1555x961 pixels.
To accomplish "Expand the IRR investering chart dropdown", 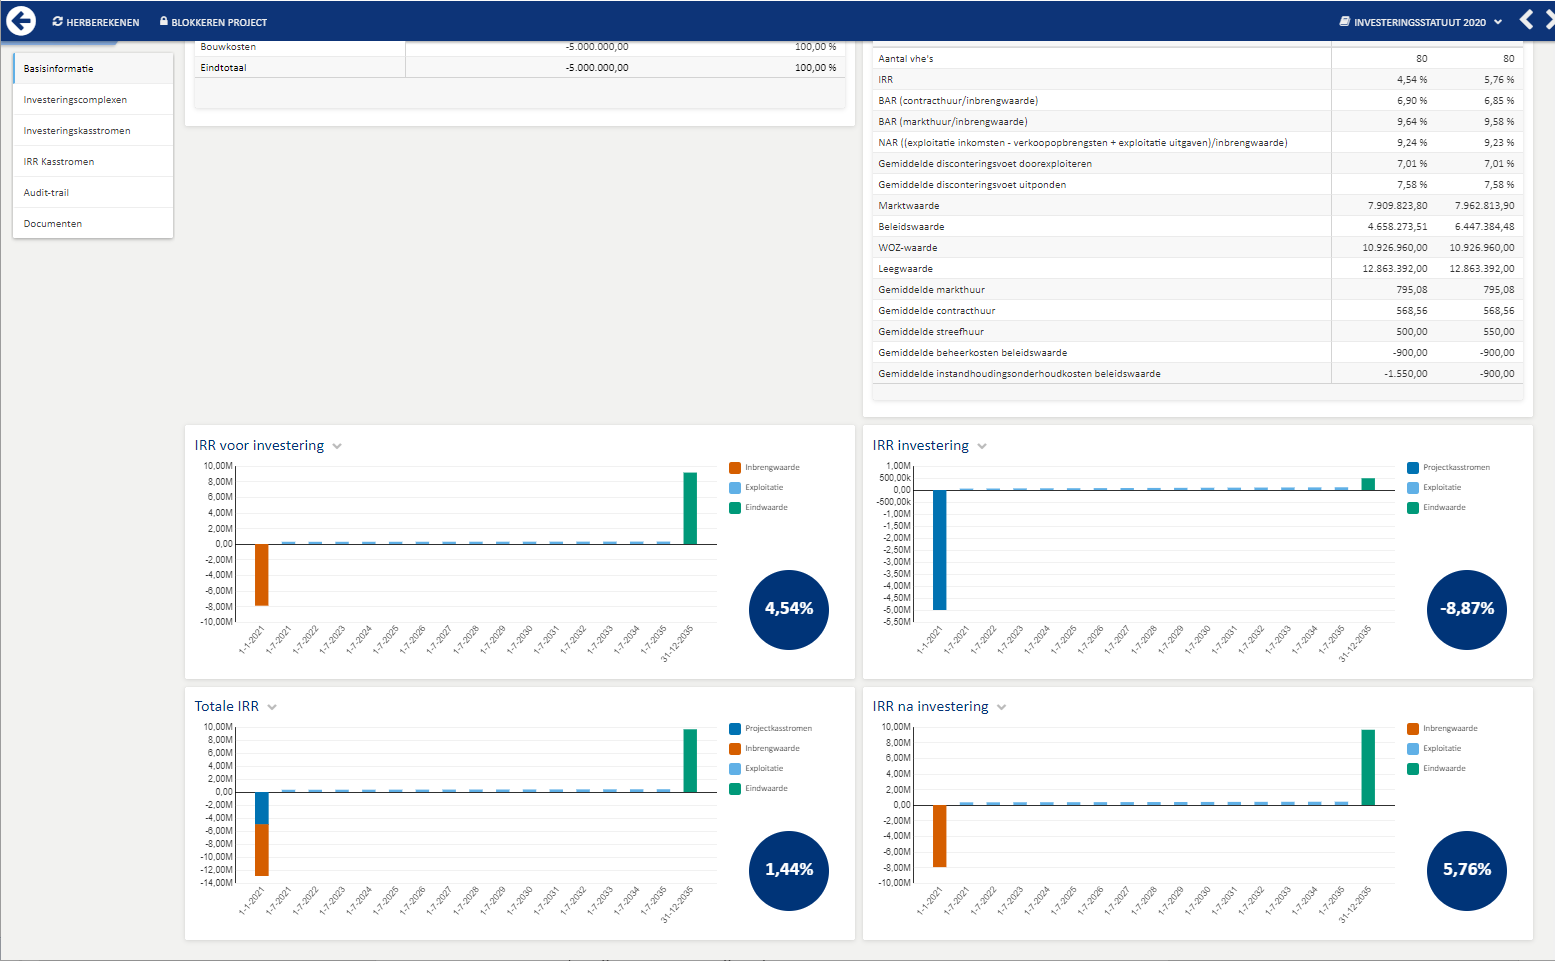I will coord(982,447).
